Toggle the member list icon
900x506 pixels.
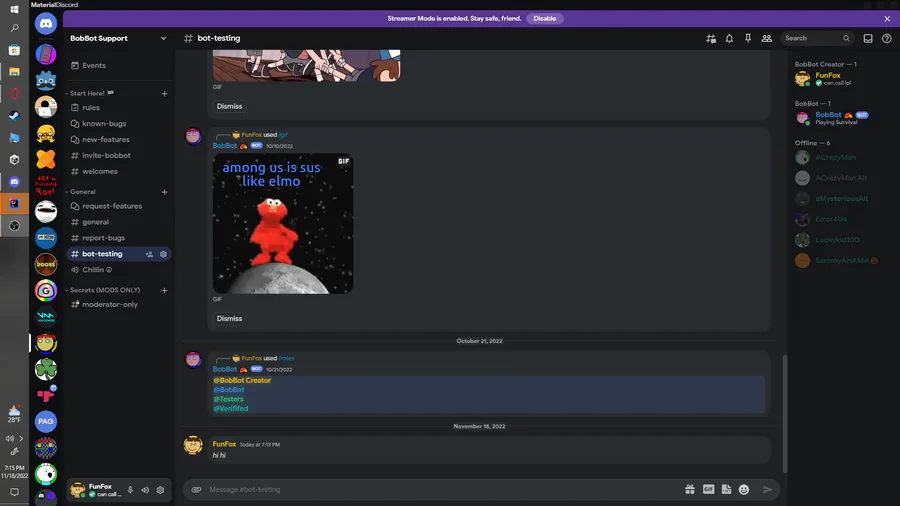[x=767, y=38]
